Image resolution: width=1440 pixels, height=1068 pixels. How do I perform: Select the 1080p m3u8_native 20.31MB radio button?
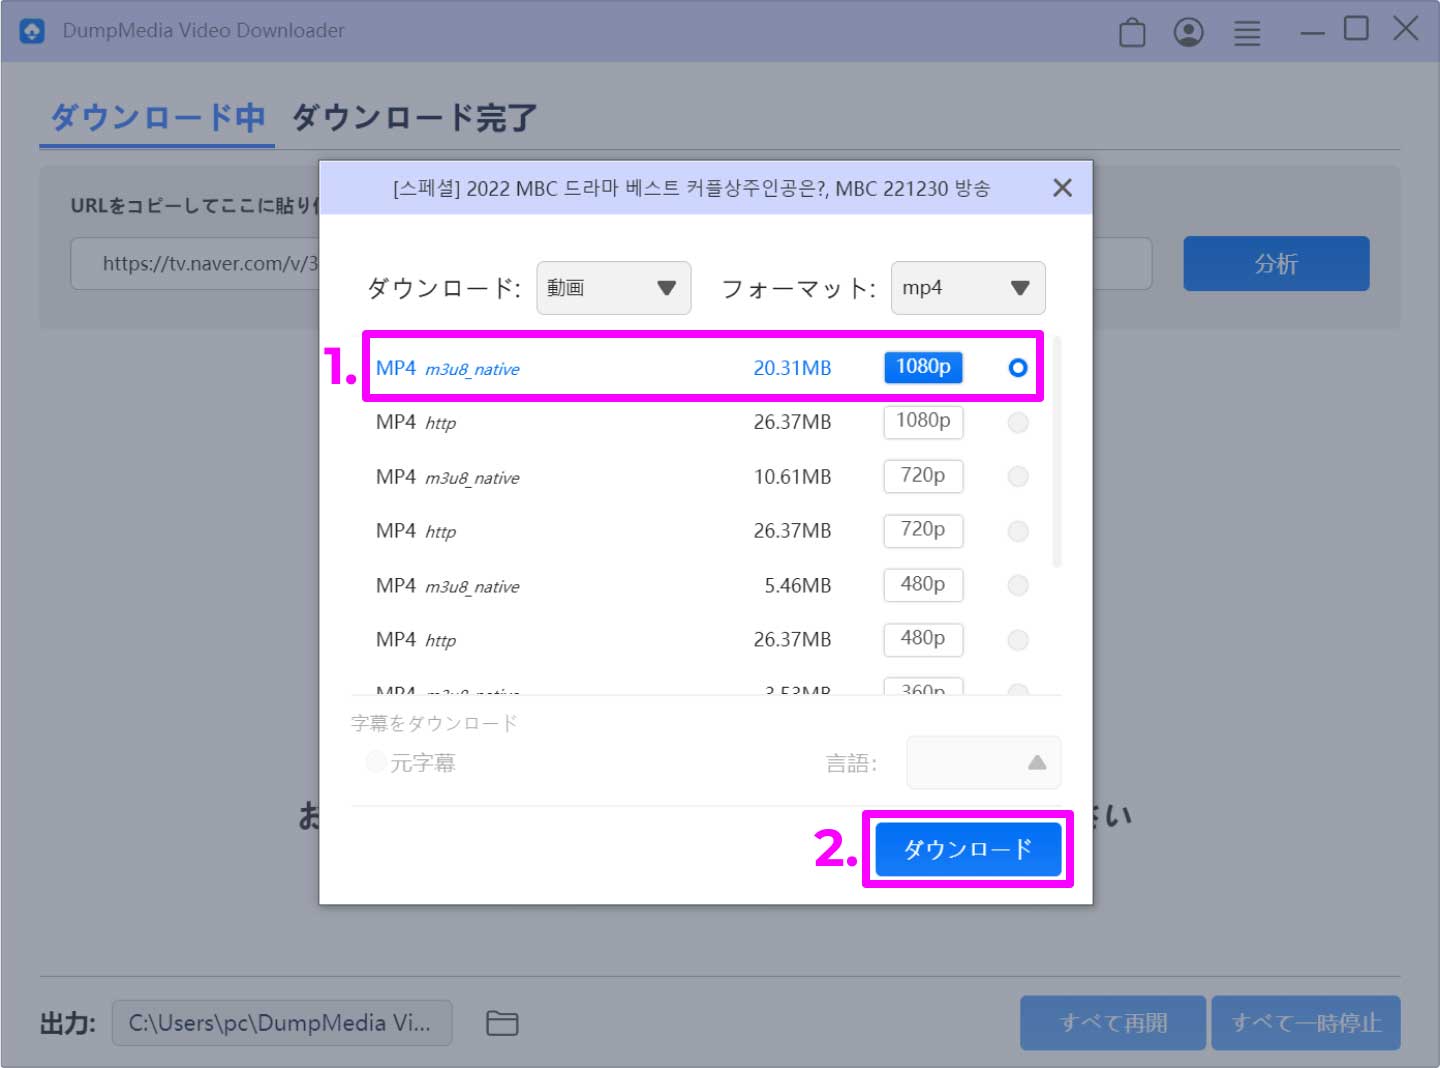(1018, 368)
